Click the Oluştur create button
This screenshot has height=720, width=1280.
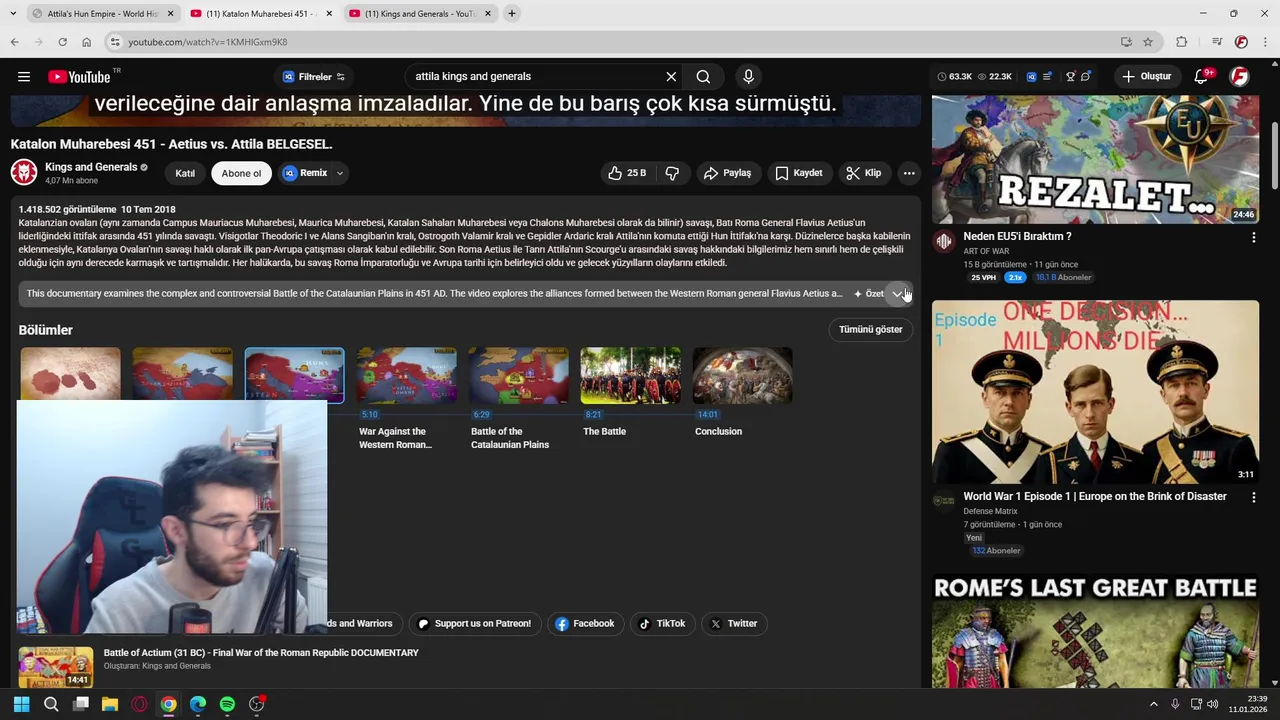1147,76
